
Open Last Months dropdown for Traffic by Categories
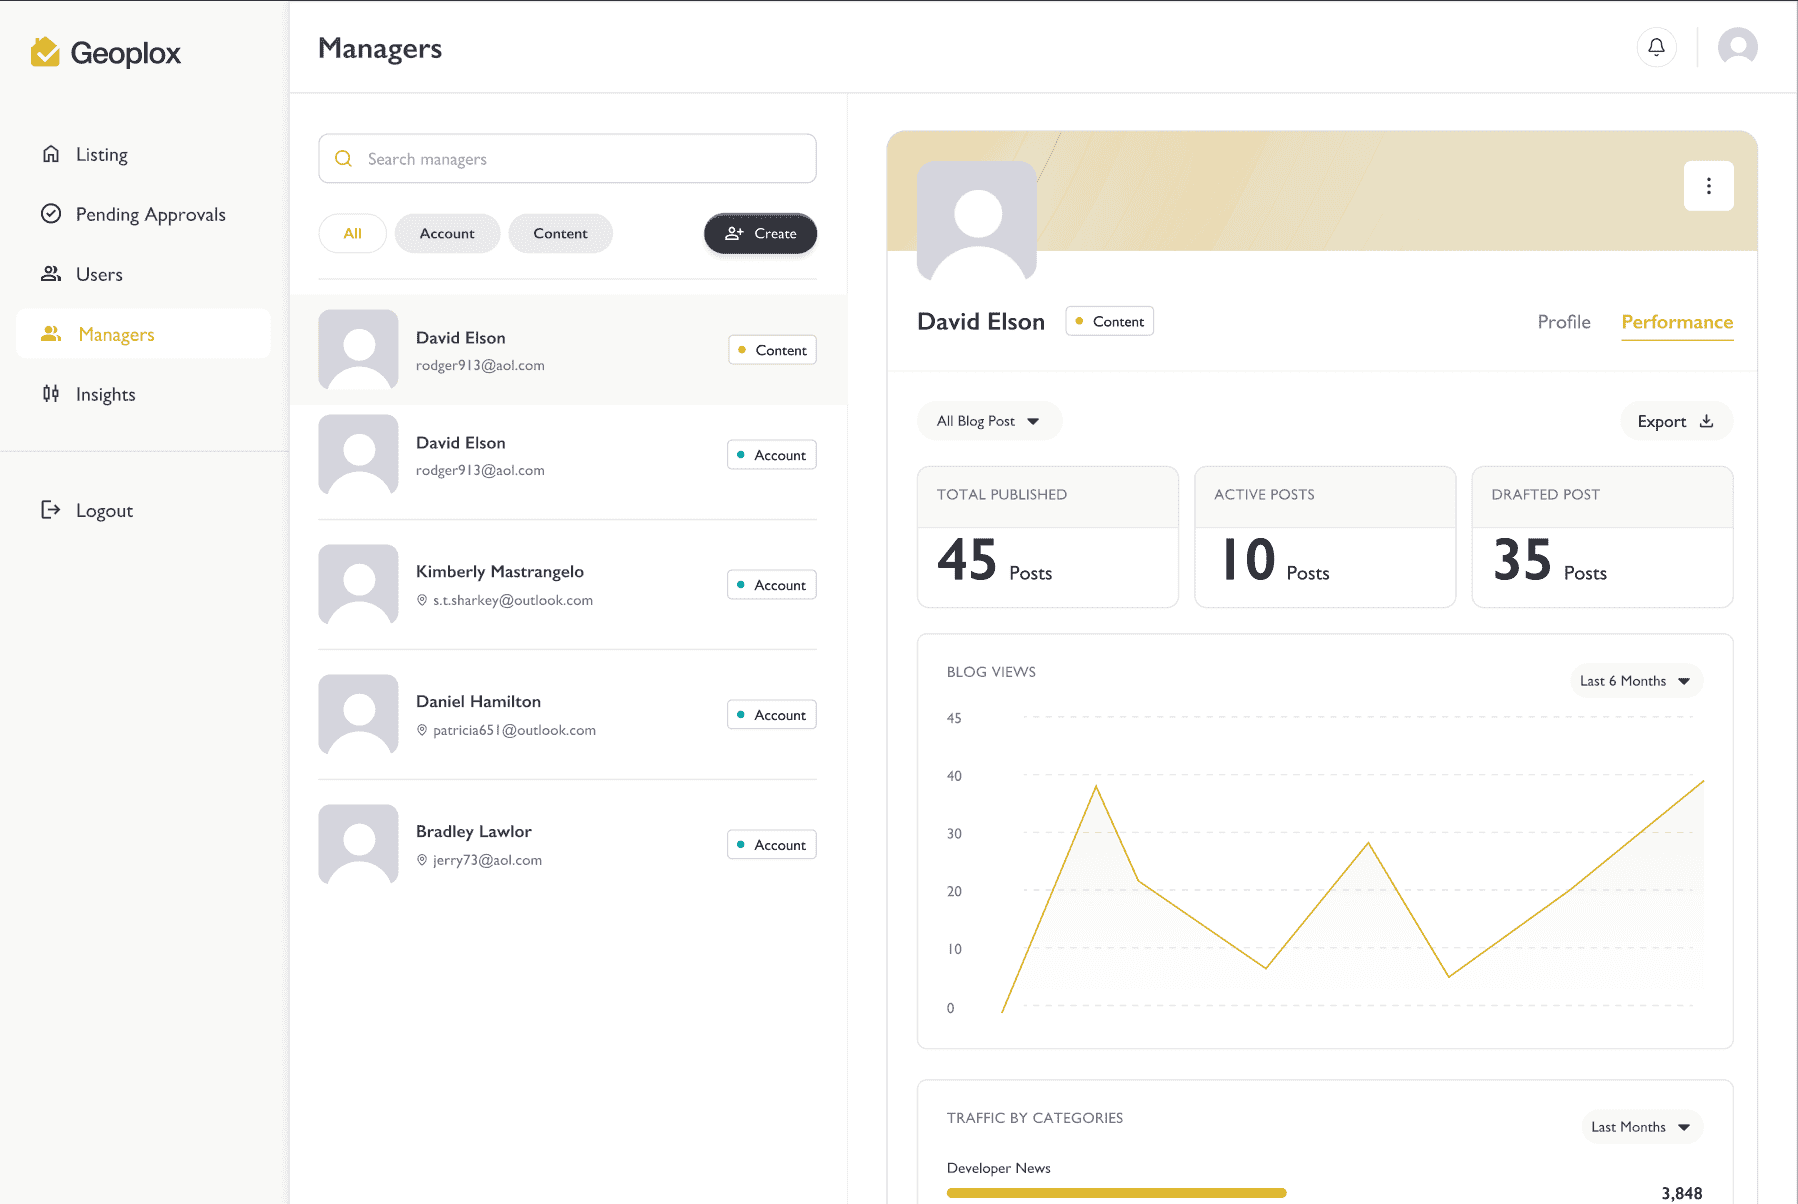[1641, 1127]
